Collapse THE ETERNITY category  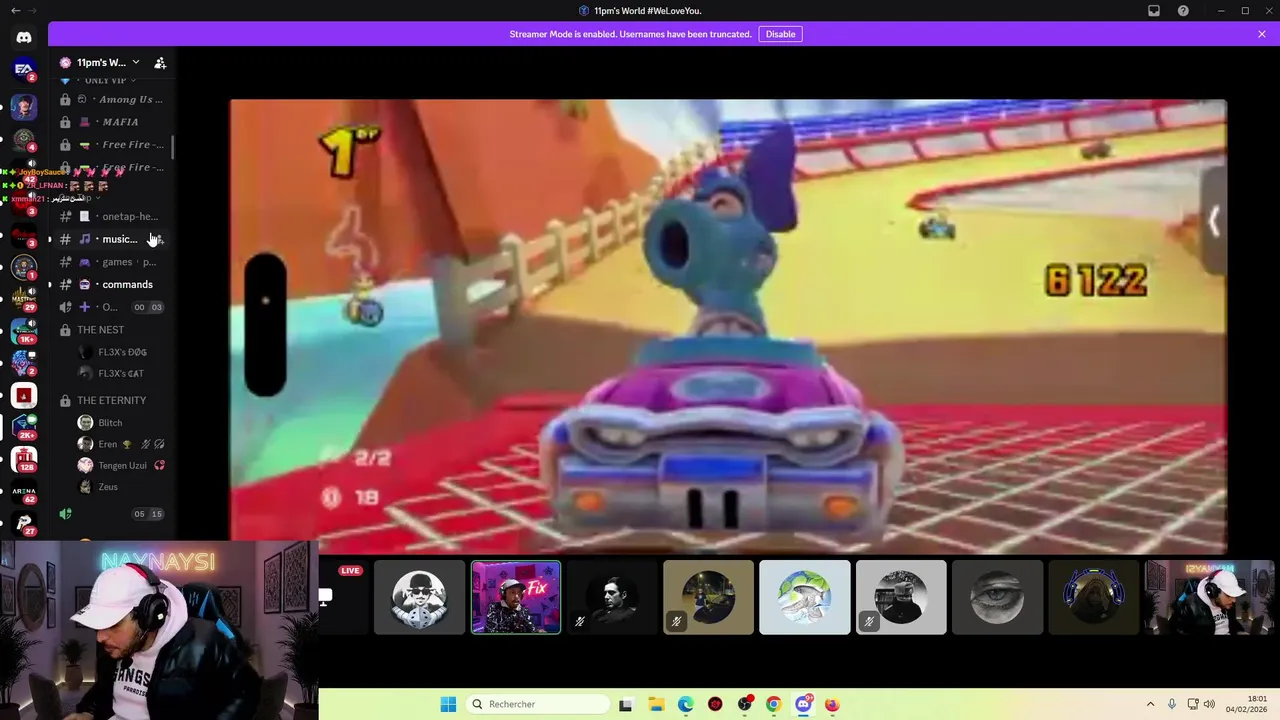112,400
